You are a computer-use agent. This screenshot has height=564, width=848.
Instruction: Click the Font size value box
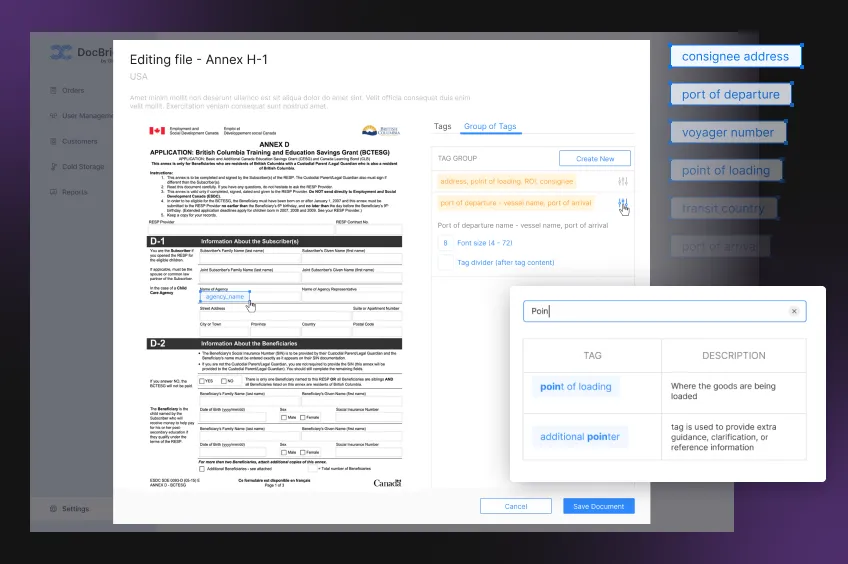445,243
